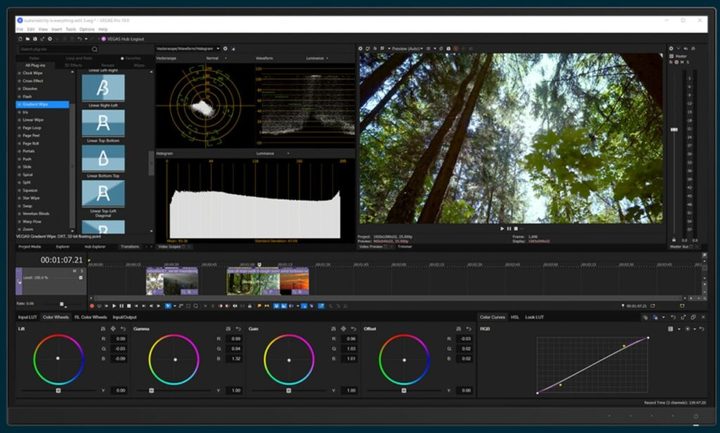Switch to the Input/Output tab
Viewport: 720px width, 433px height.
pos(124,317)
